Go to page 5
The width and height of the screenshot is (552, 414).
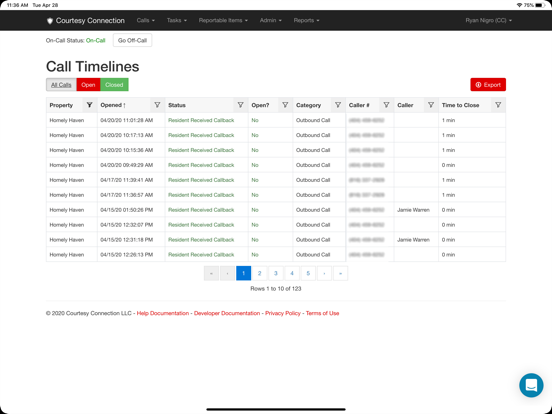(x=308, y=273)
